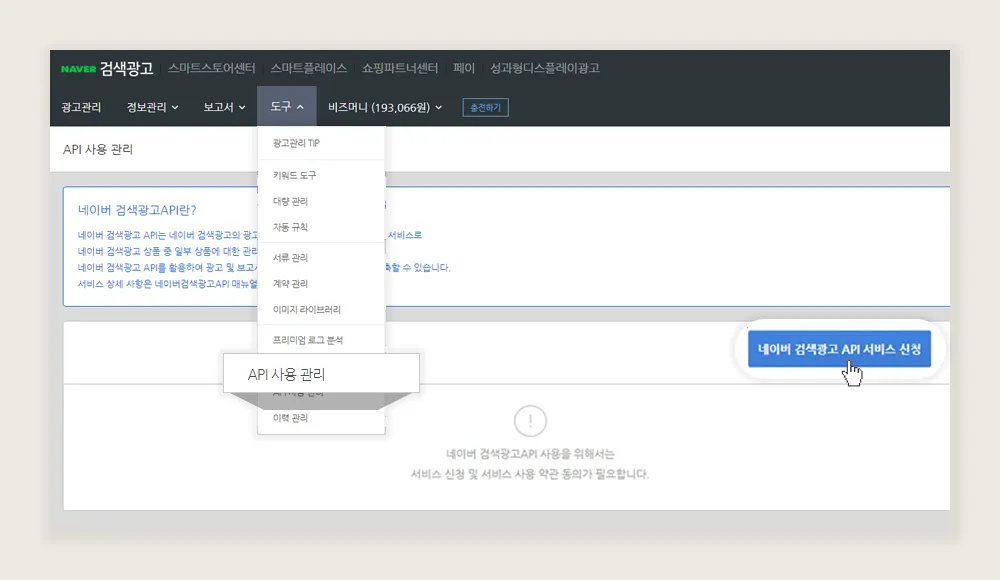Screen dimensions: 1000x580
Task: Click the 충전하기 button
Action: (x=485, y=108)
